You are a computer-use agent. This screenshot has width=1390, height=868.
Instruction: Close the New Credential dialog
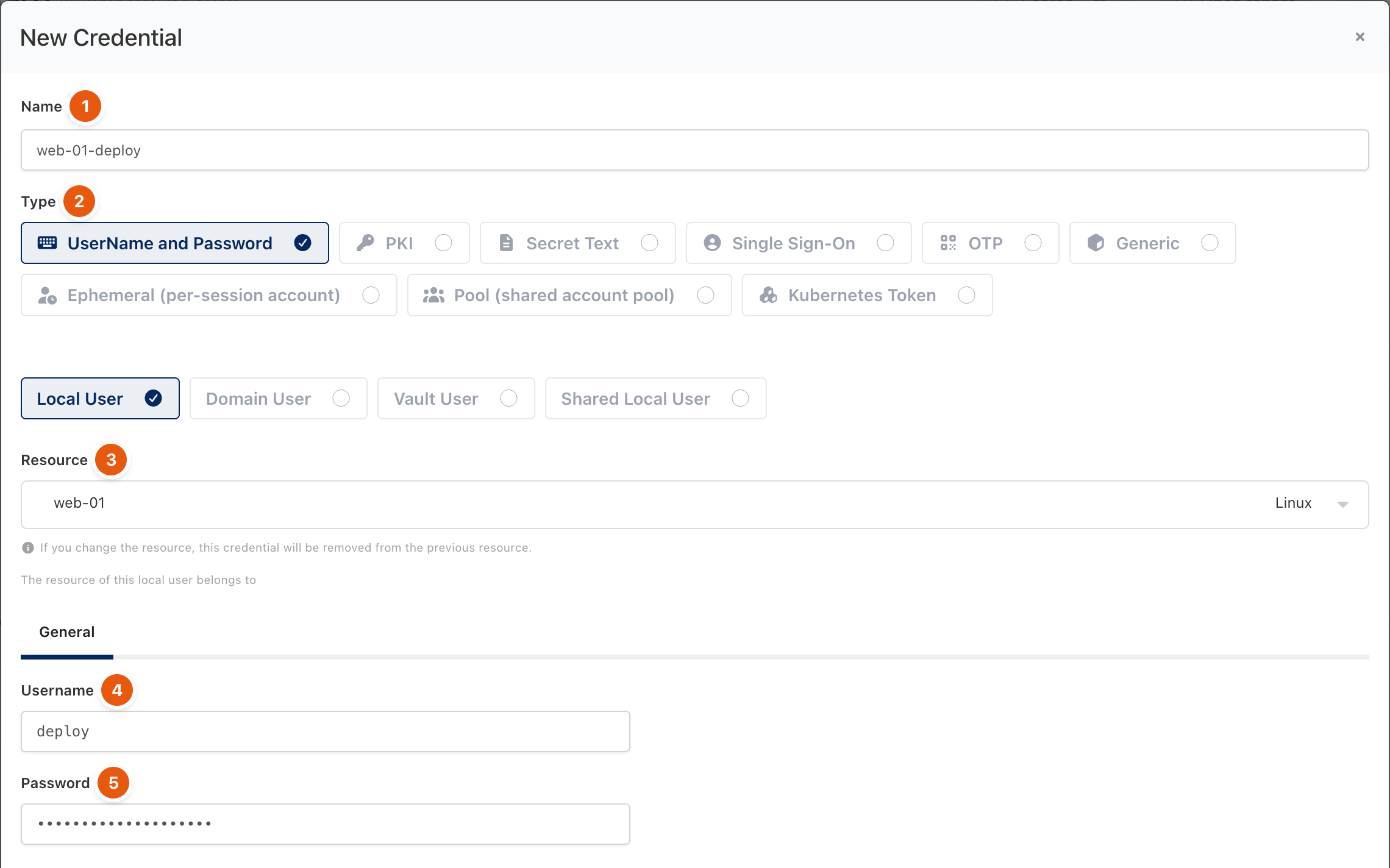(x=1360, y=37)
